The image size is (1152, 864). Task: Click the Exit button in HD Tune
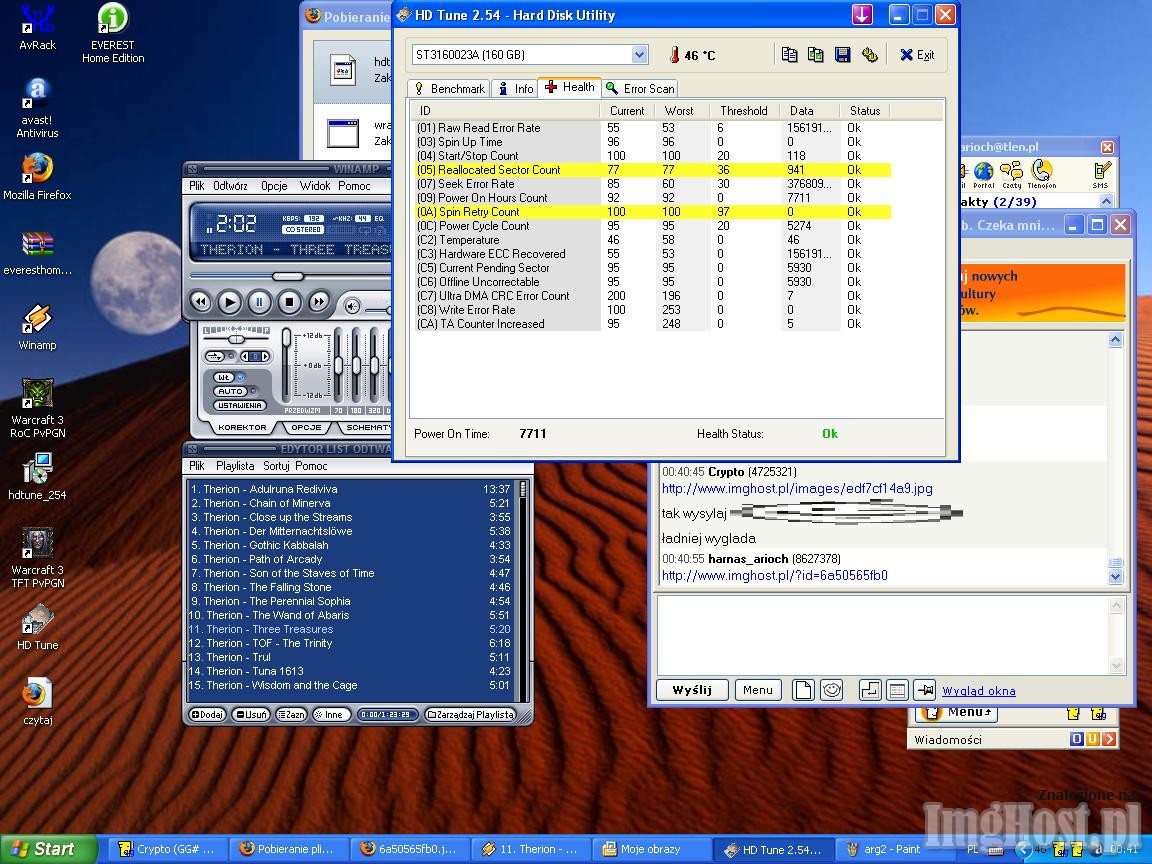917,54
